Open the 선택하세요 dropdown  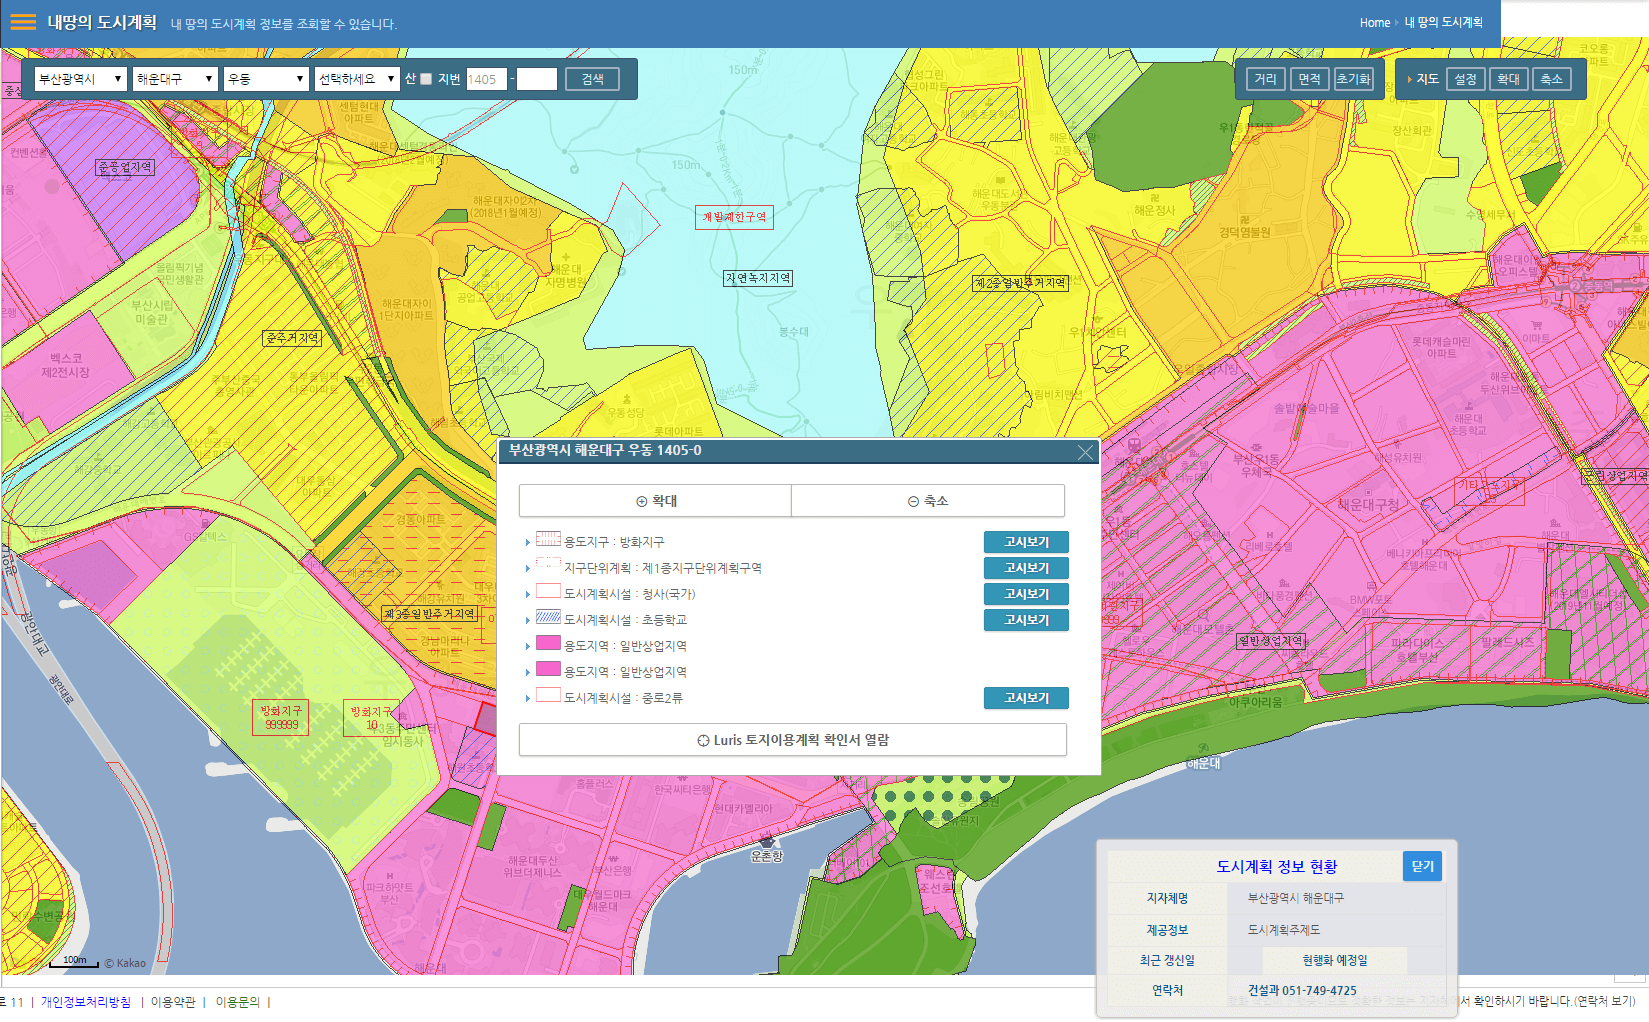pyautogui.click(x=357, y=79)
